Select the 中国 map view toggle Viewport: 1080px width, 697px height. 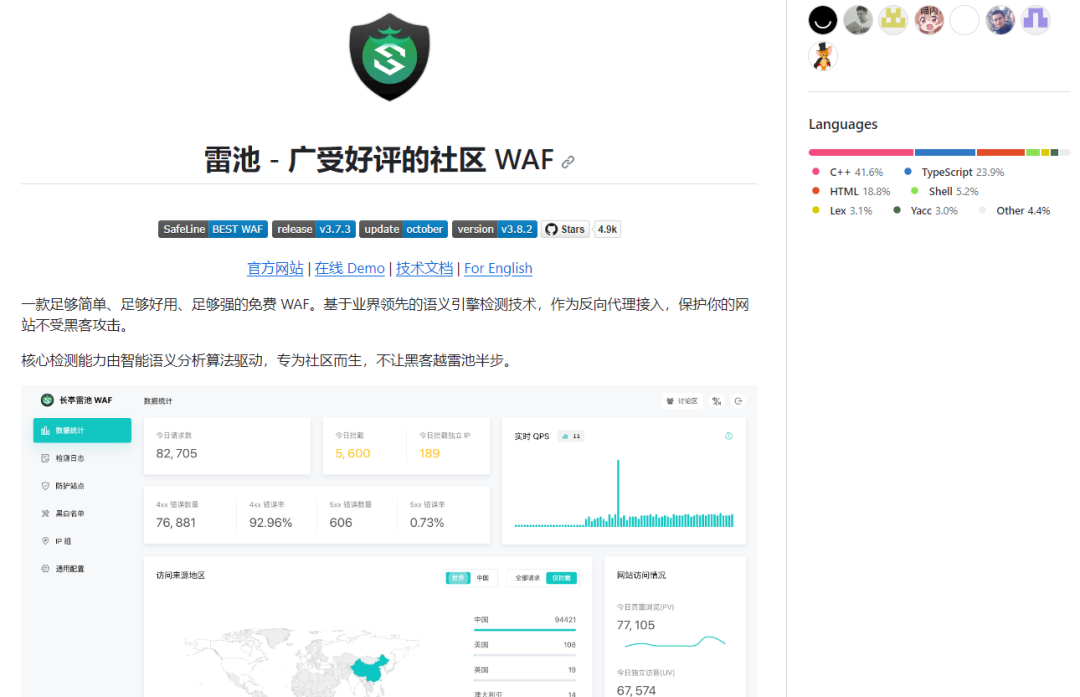click(x=483, y=578)
